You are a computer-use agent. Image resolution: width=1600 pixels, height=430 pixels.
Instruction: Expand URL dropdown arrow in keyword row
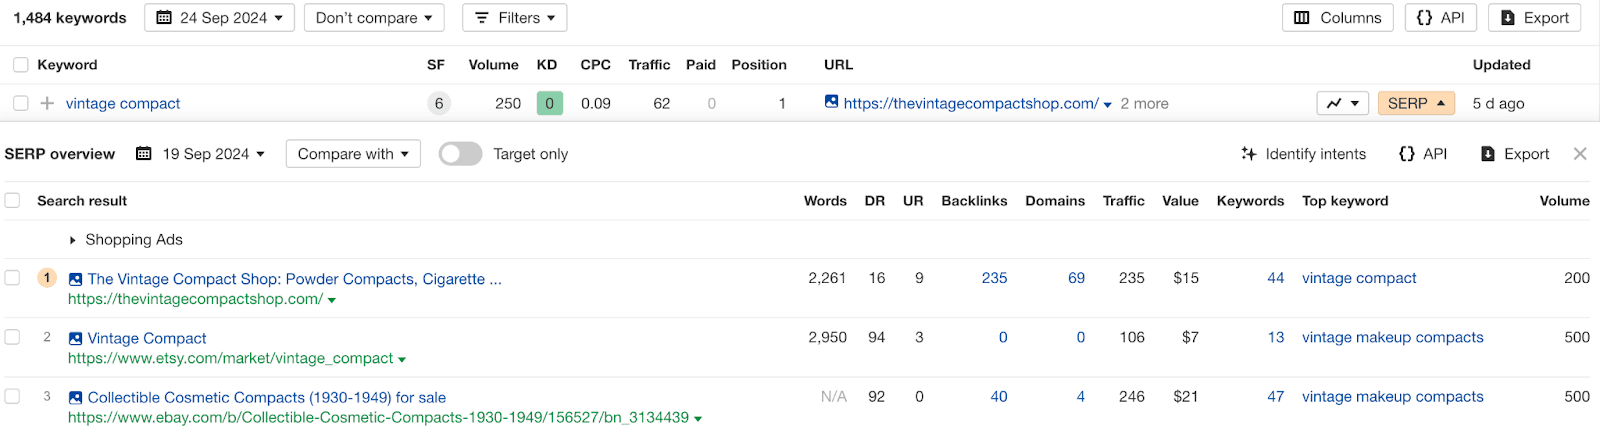[1107, 104]
